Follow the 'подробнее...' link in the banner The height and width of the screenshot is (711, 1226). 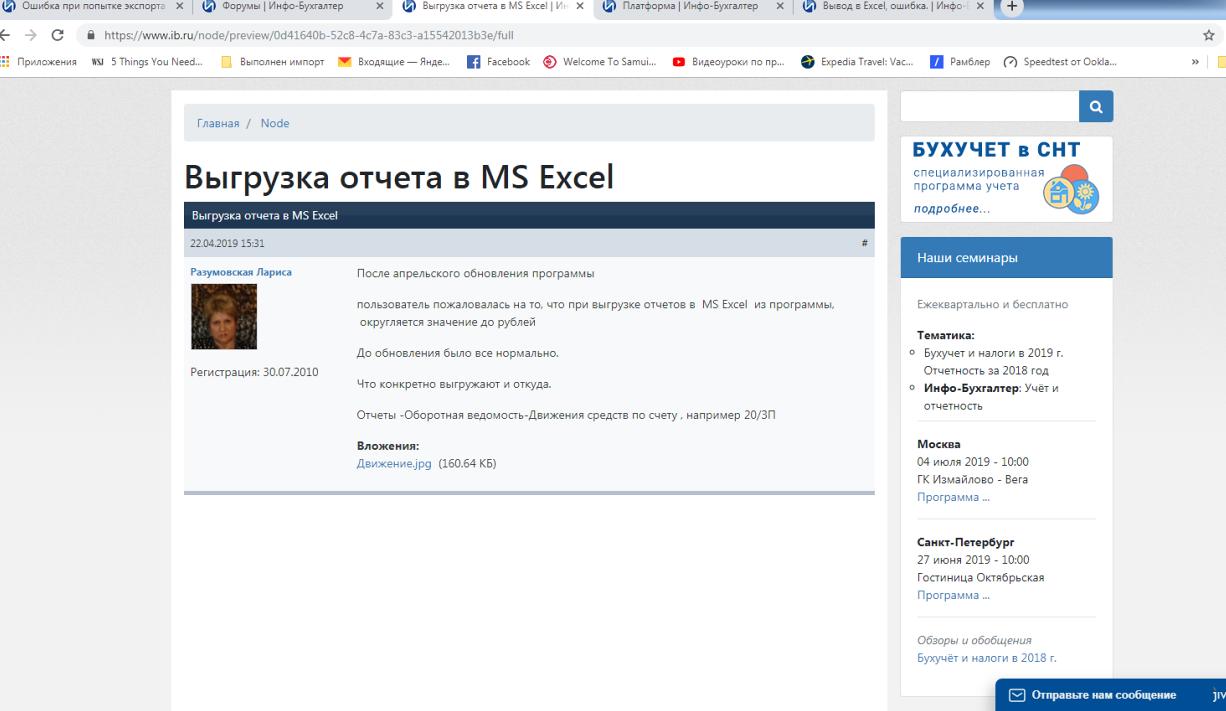pyautogui.click(x=952, y=209)
